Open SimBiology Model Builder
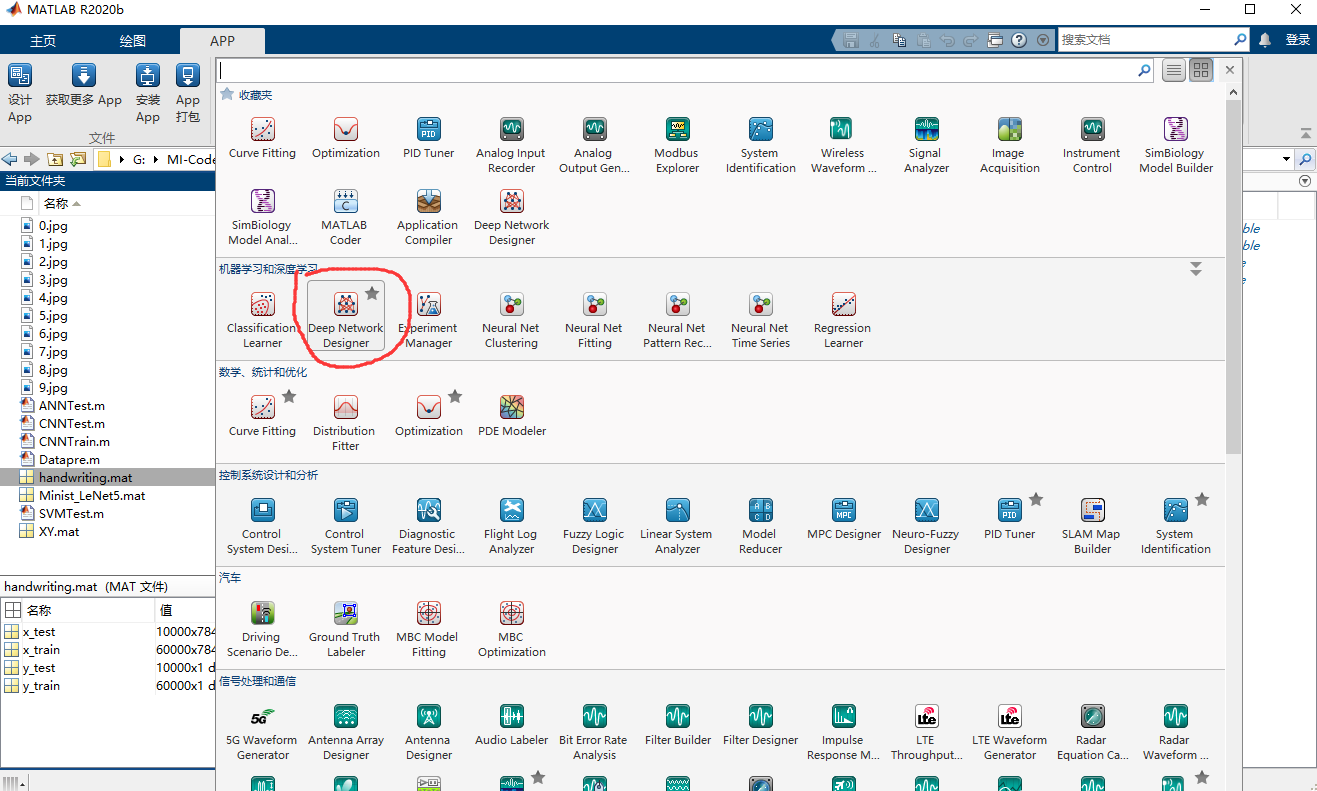Screen dimensions: 1317x791 [x=1175, y=145]
